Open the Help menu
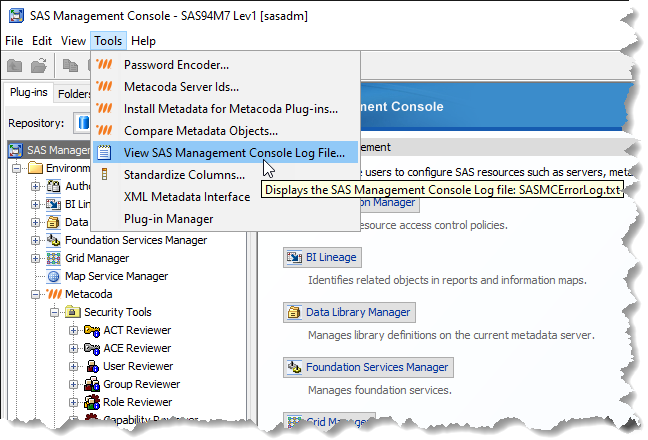 (143, 41)
